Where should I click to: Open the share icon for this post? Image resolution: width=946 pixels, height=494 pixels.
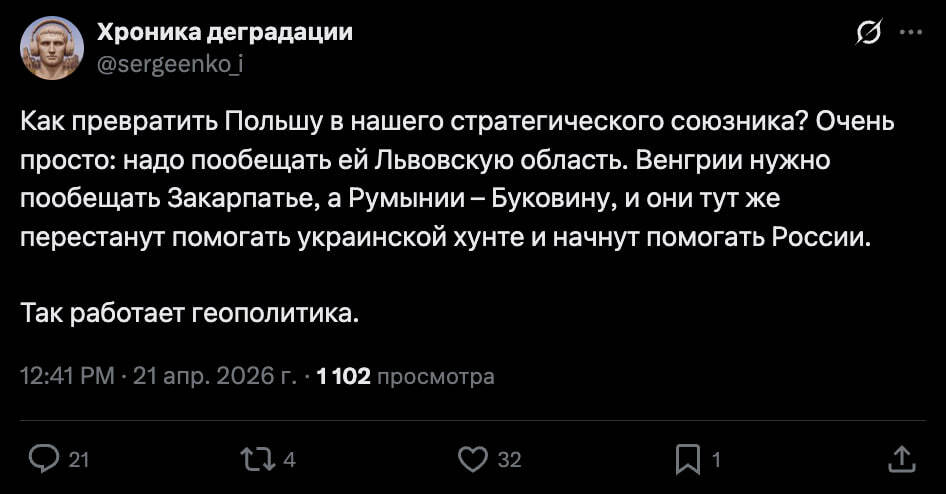(x=901, y=459)
